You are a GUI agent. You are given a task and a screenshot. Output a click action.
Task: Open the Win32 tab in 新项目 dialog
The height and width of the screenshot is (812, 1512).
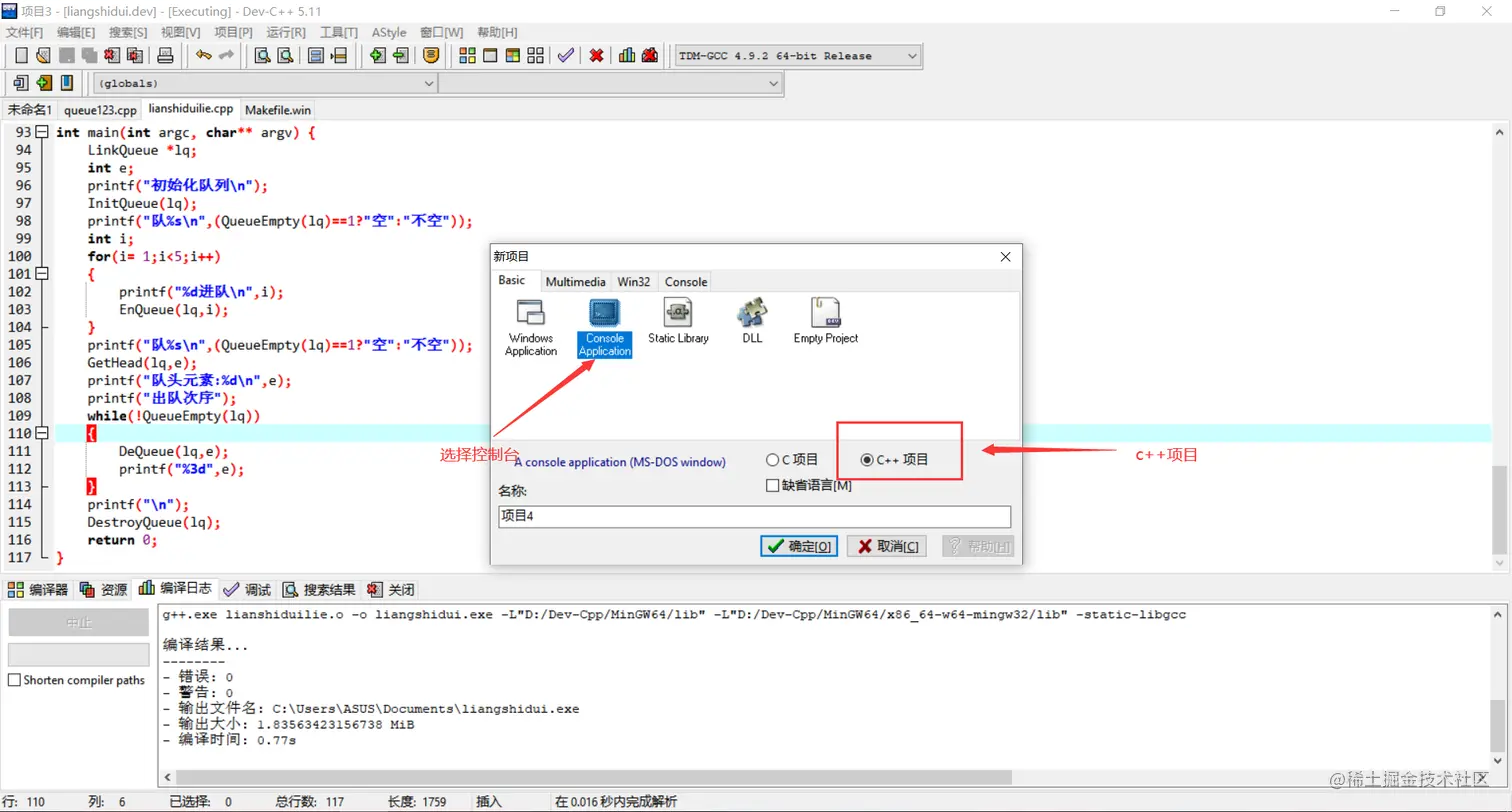pos(634,282)
